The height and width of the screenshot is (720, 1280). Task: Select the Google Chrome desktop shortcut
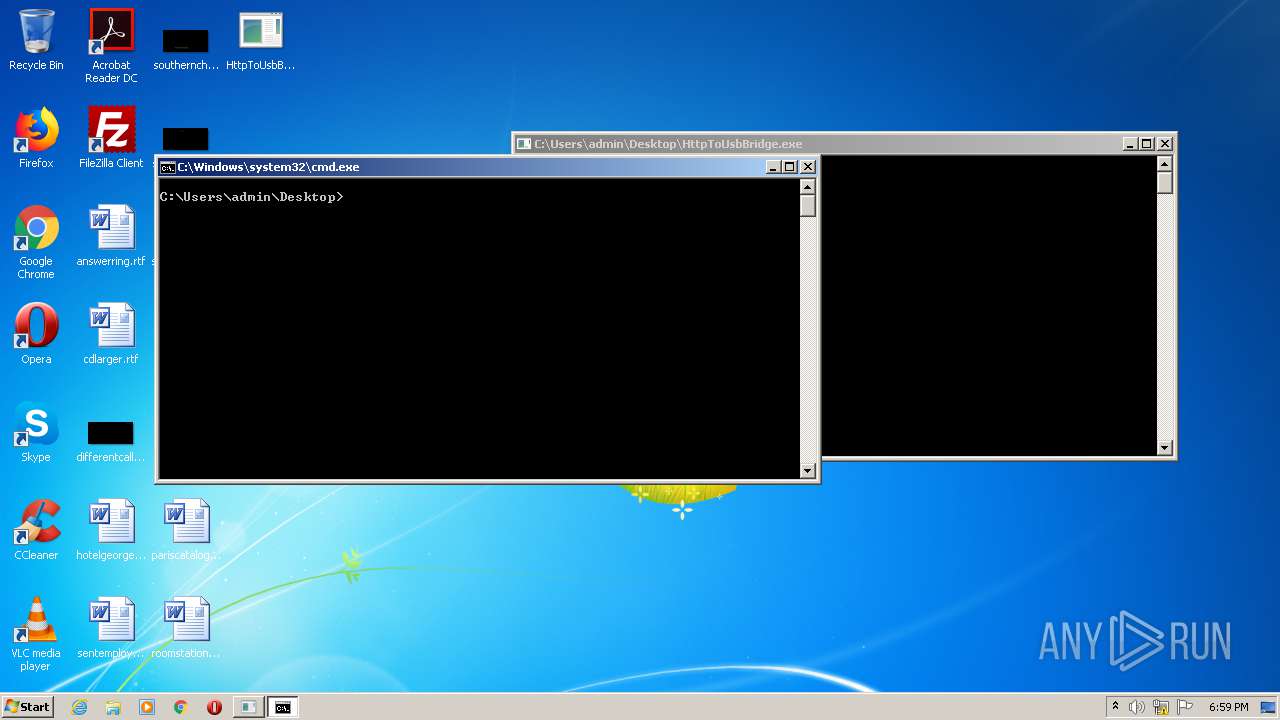click(x=36, y=242)
